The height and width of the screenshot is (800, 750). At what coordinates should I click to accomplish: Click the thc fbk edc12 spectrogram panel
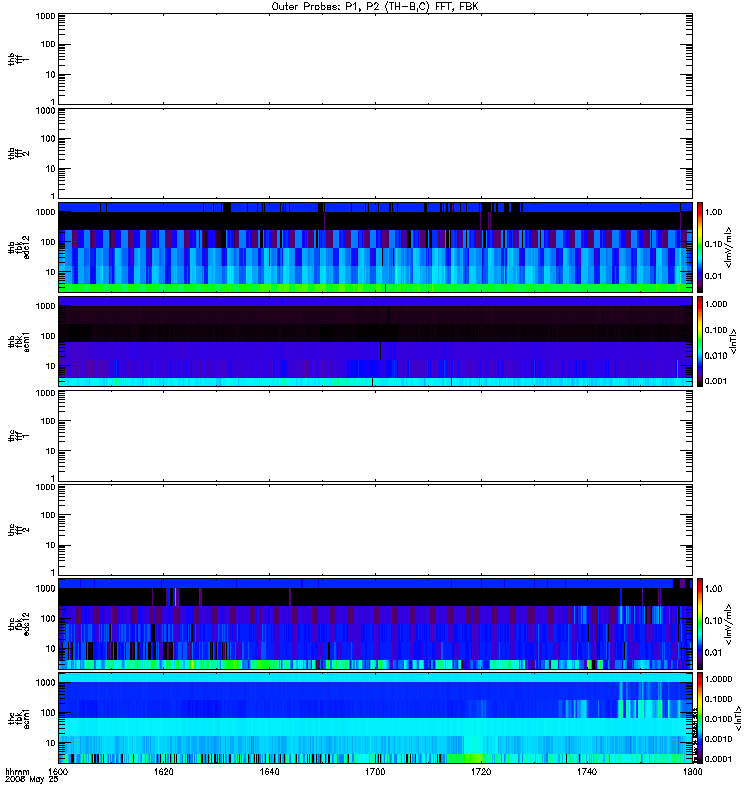(x=375, y=624)
